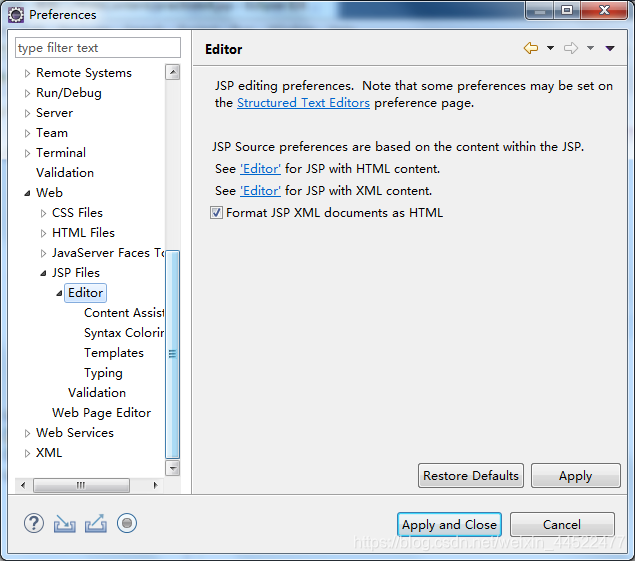635x561 pixels.
Task: Select the JSP Files tree item
Action: [76, 273]
